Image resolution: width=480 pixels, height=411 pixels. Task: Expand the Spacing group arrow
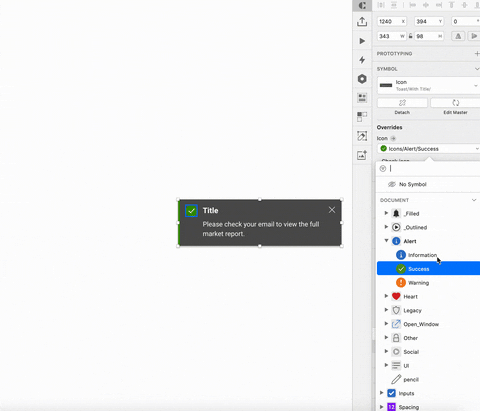point(381,407)
